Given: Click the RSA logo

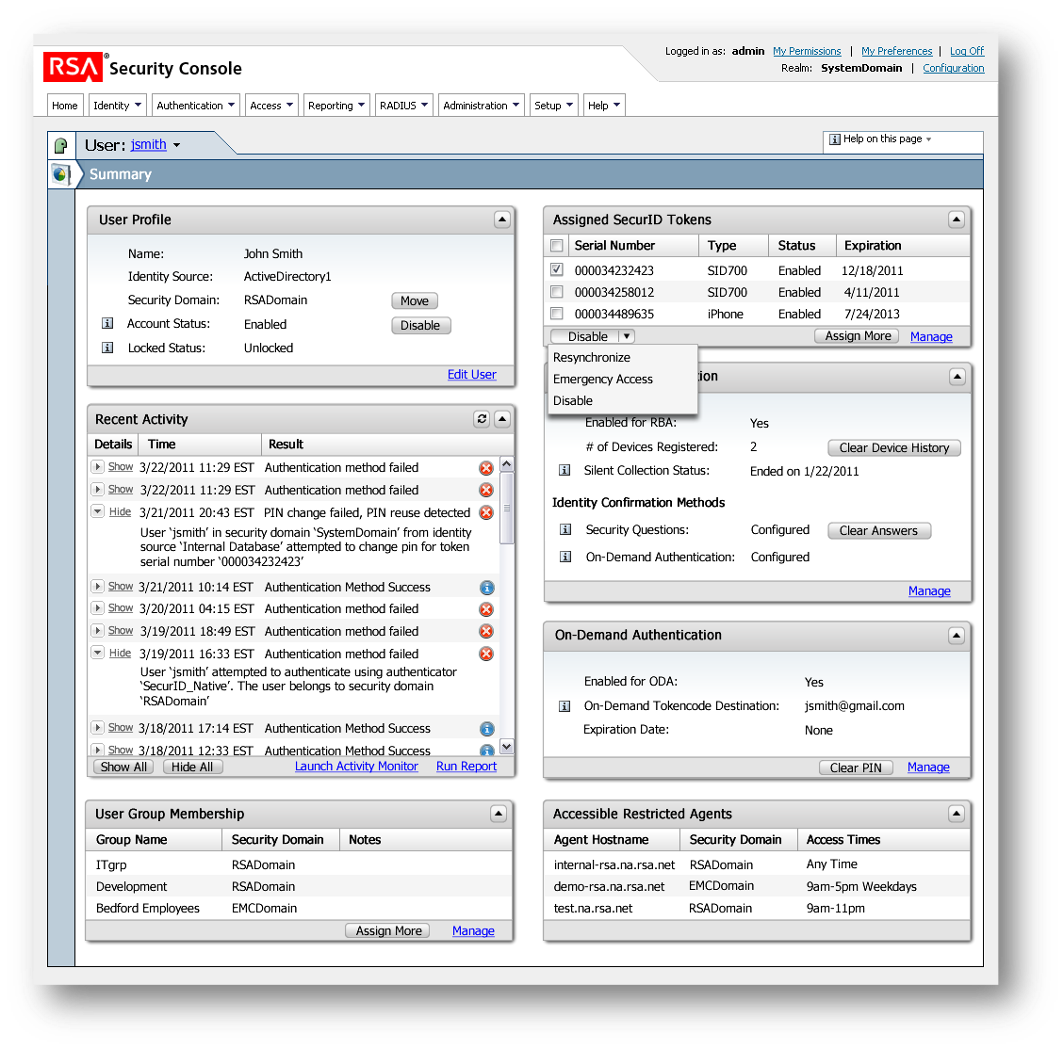Looking at the screenshot, I should click(73, 67).
